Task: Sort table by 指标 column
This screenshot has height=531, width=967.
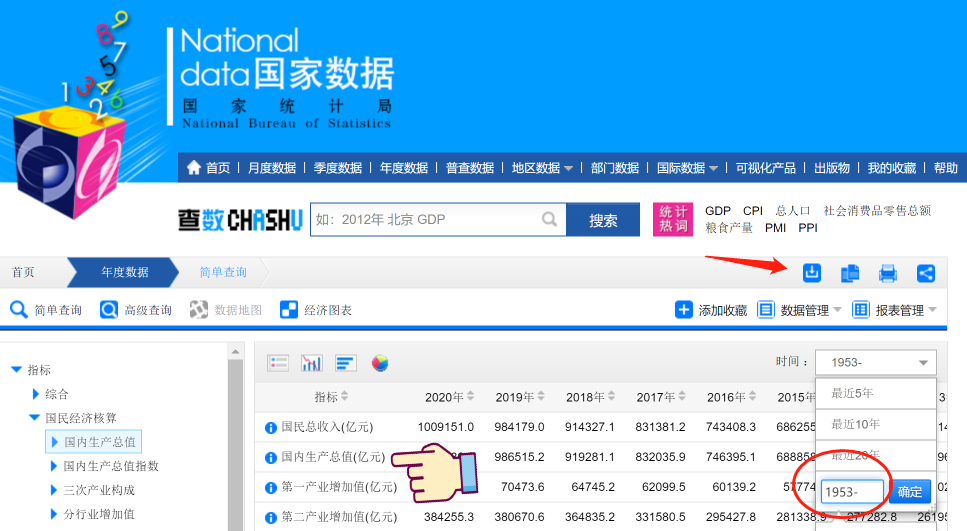Action: pyautogui.click(x=344, y=396)
